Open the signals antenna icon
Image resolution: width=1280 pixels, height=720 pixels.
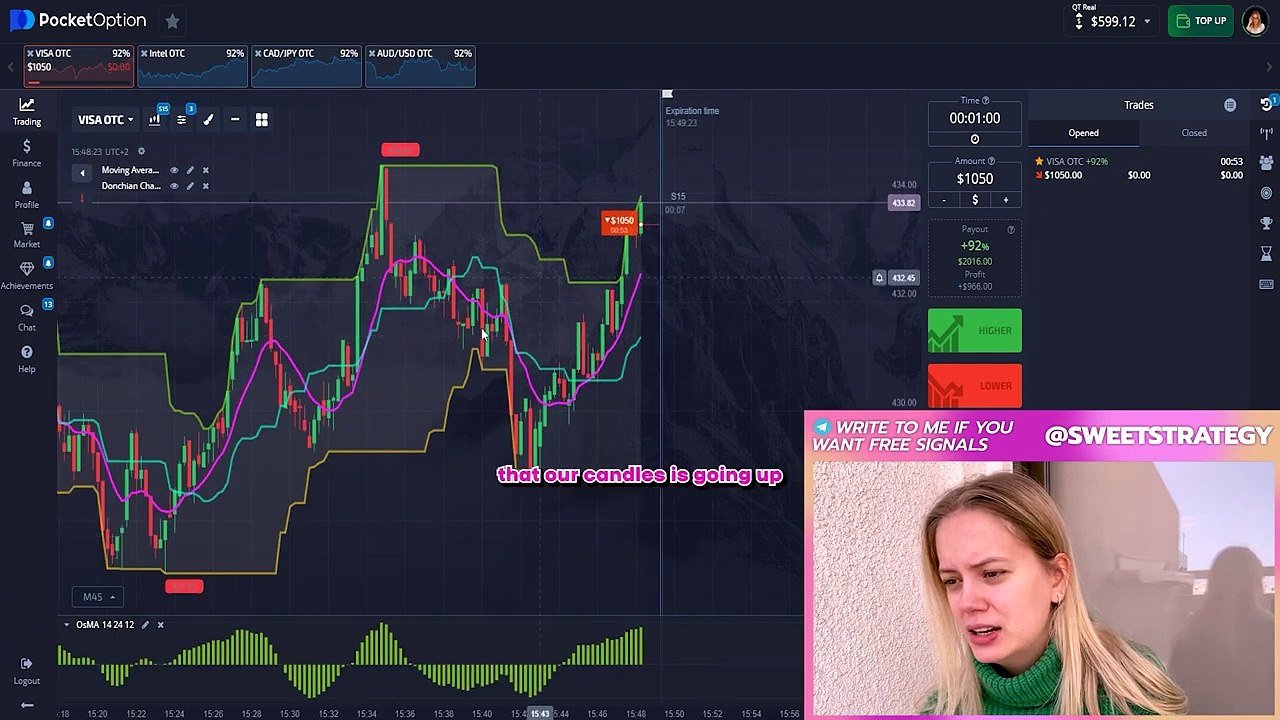point(1266,133)
